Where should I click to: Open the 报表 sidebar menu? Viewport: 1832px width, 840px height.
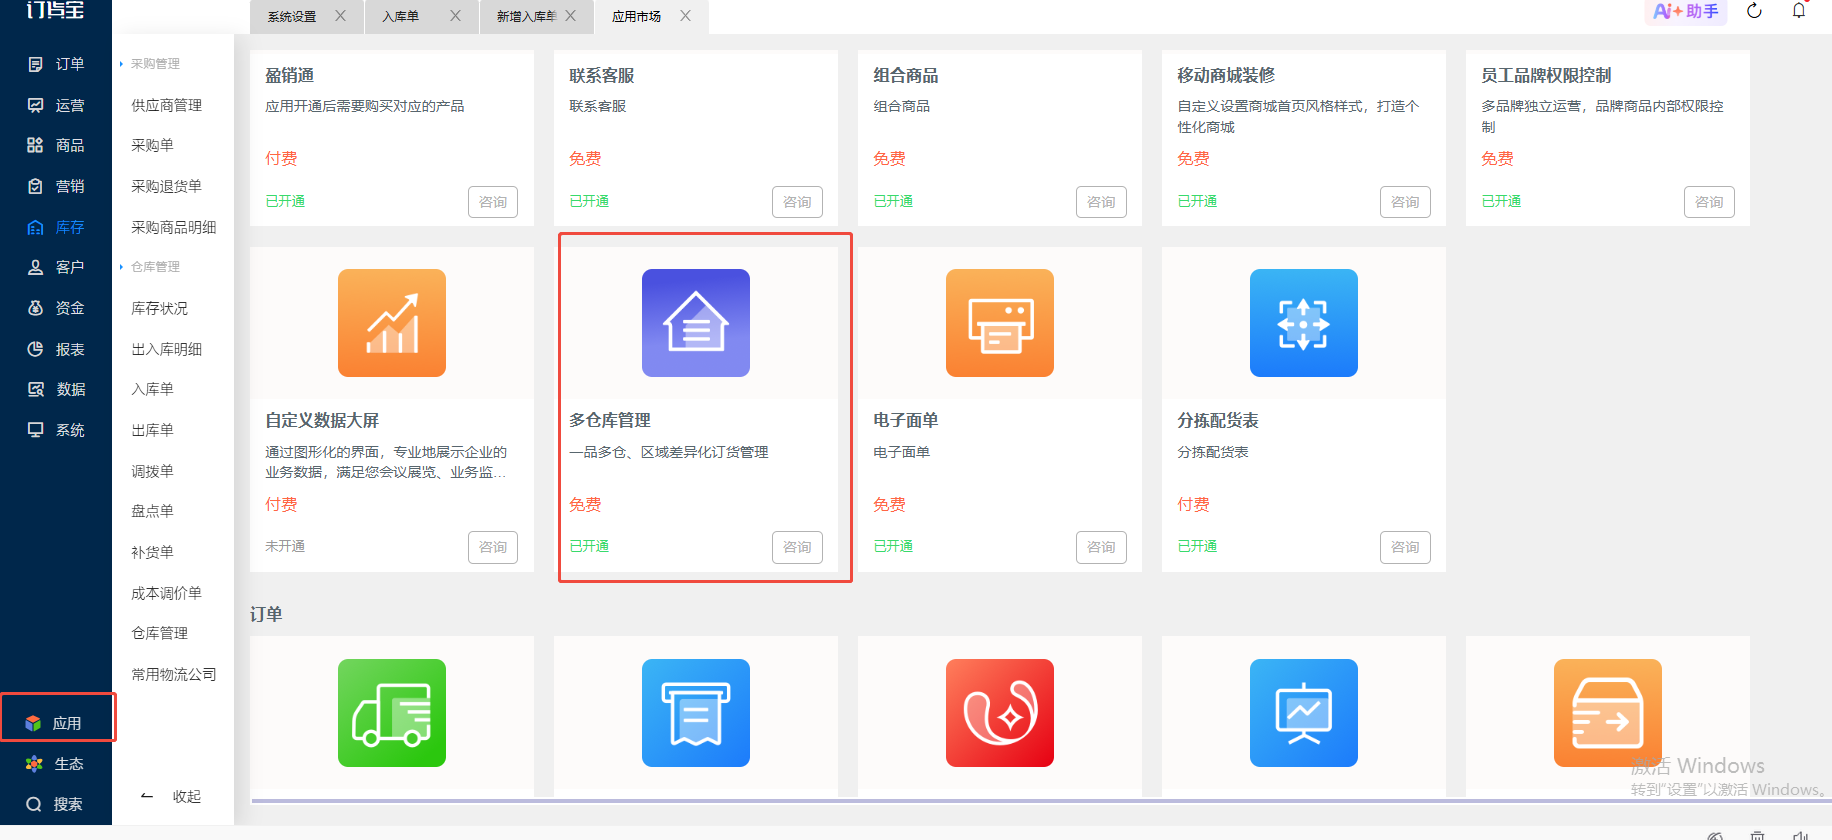tap(56, 349)
